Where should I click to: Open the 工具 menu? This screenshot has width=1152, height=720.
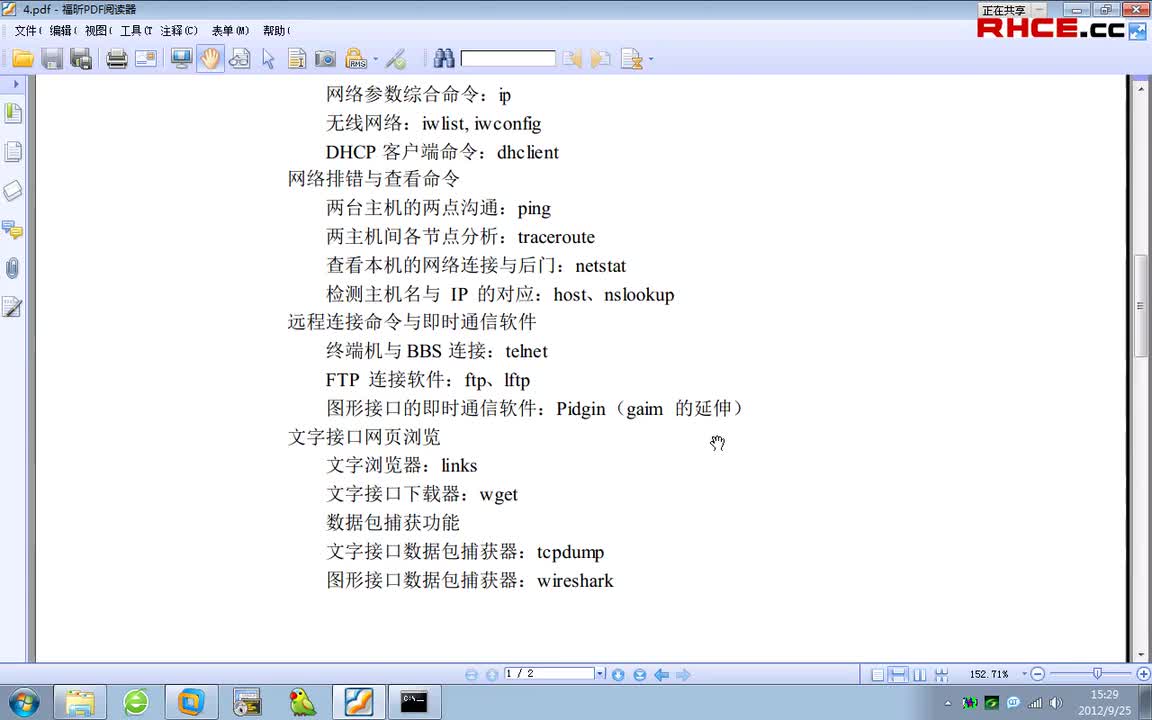[x=136, y=30]
